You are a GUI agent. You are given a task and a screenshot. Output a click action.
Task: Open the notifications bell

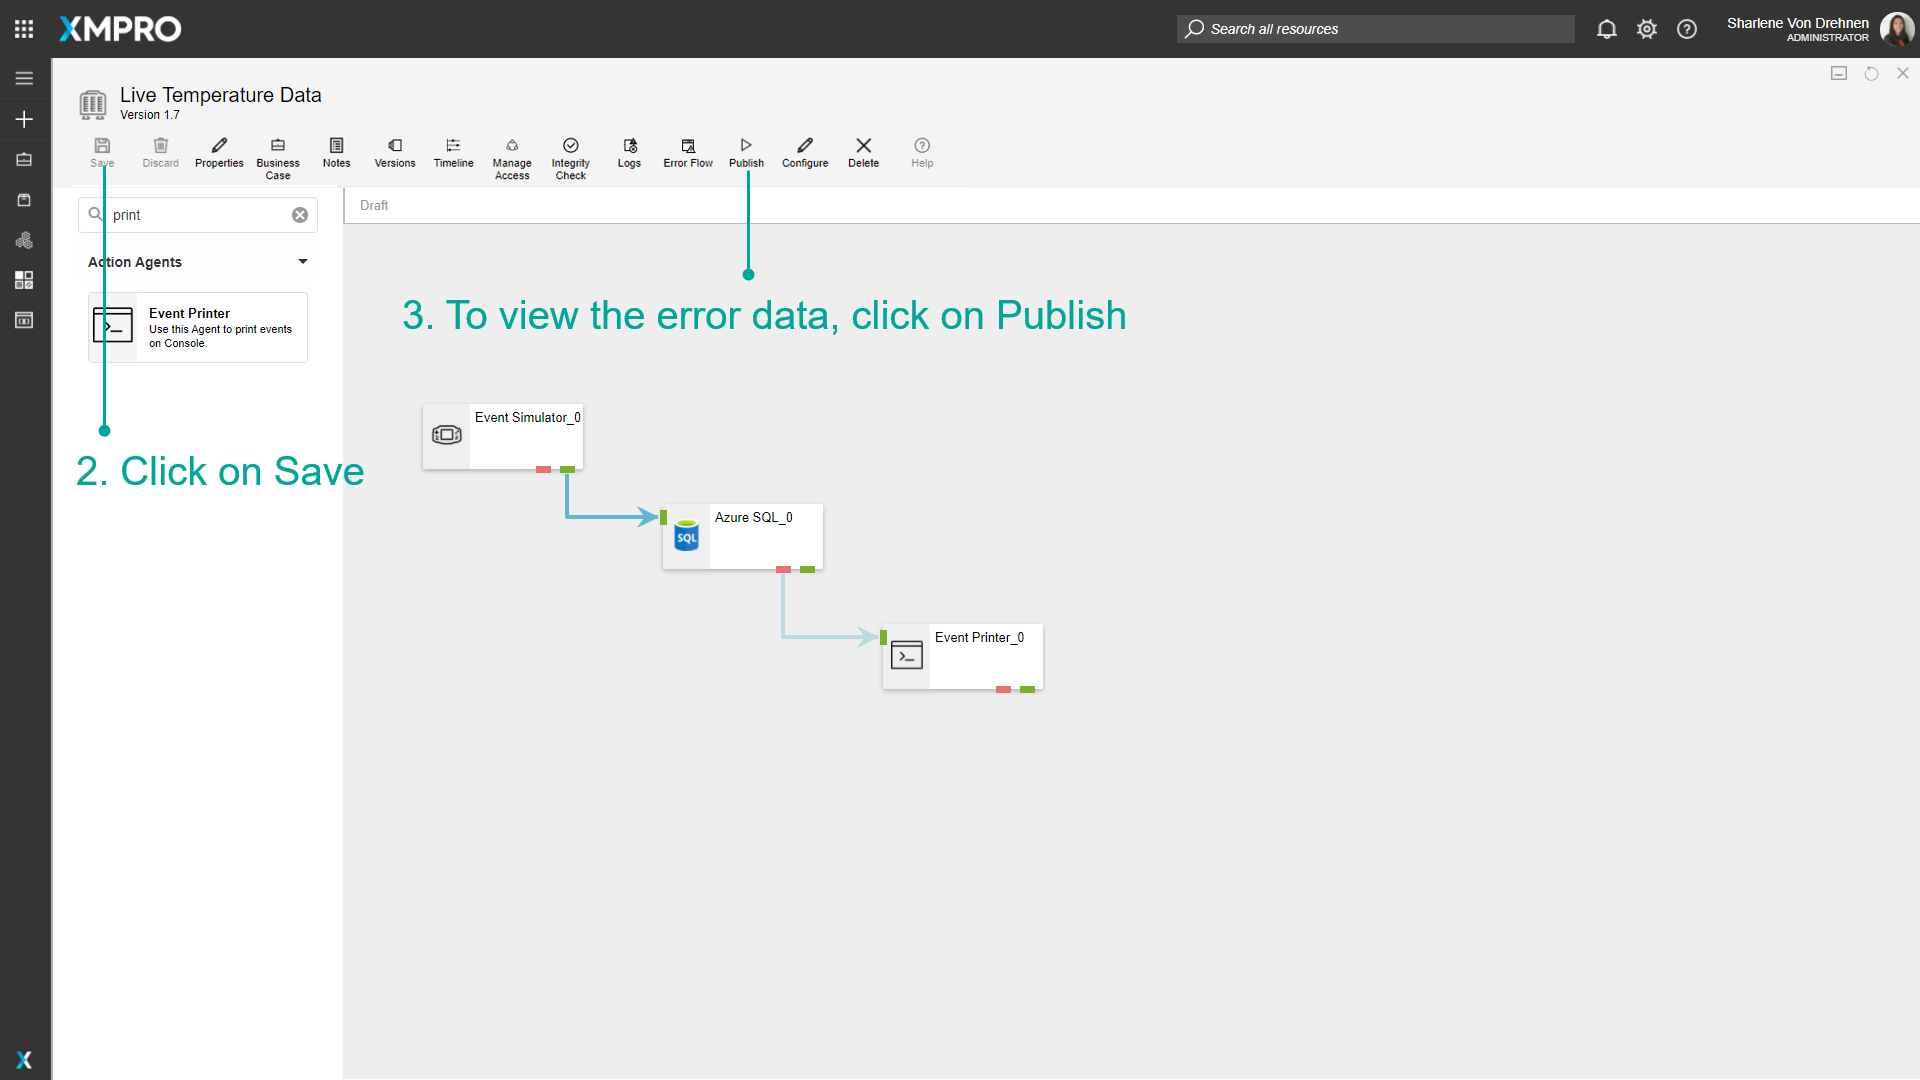(1607, 29)
